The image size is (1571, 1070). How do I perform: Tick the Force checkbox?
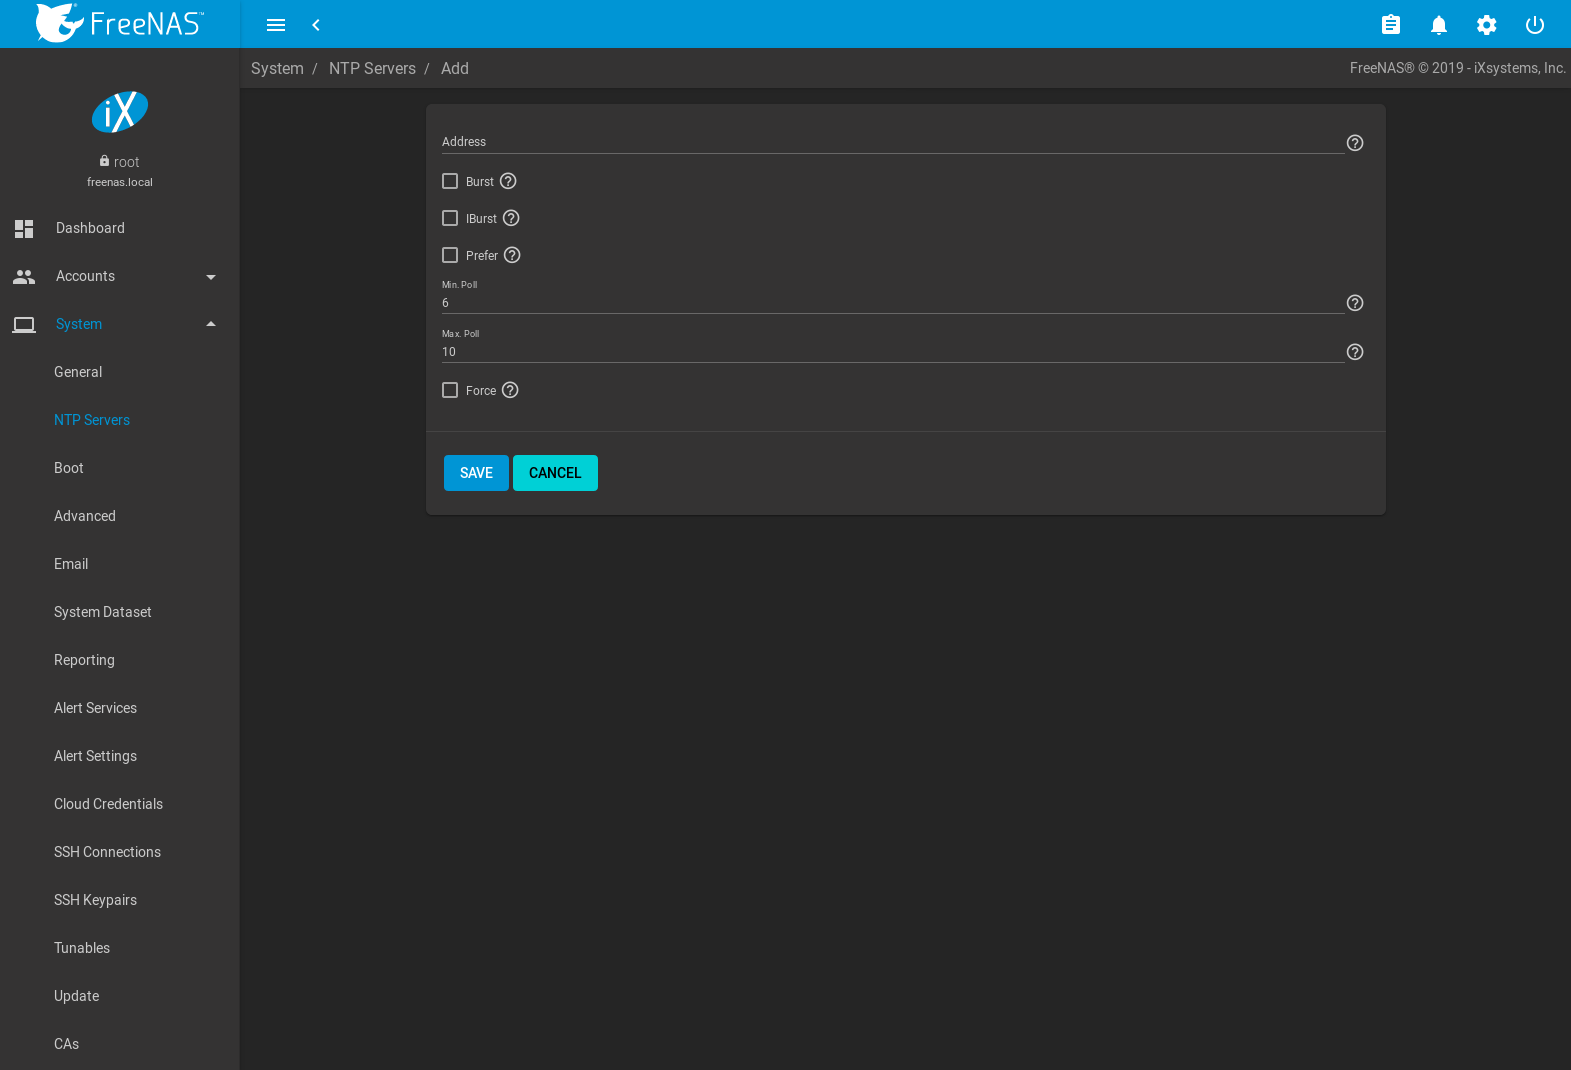tap(450, 390)
